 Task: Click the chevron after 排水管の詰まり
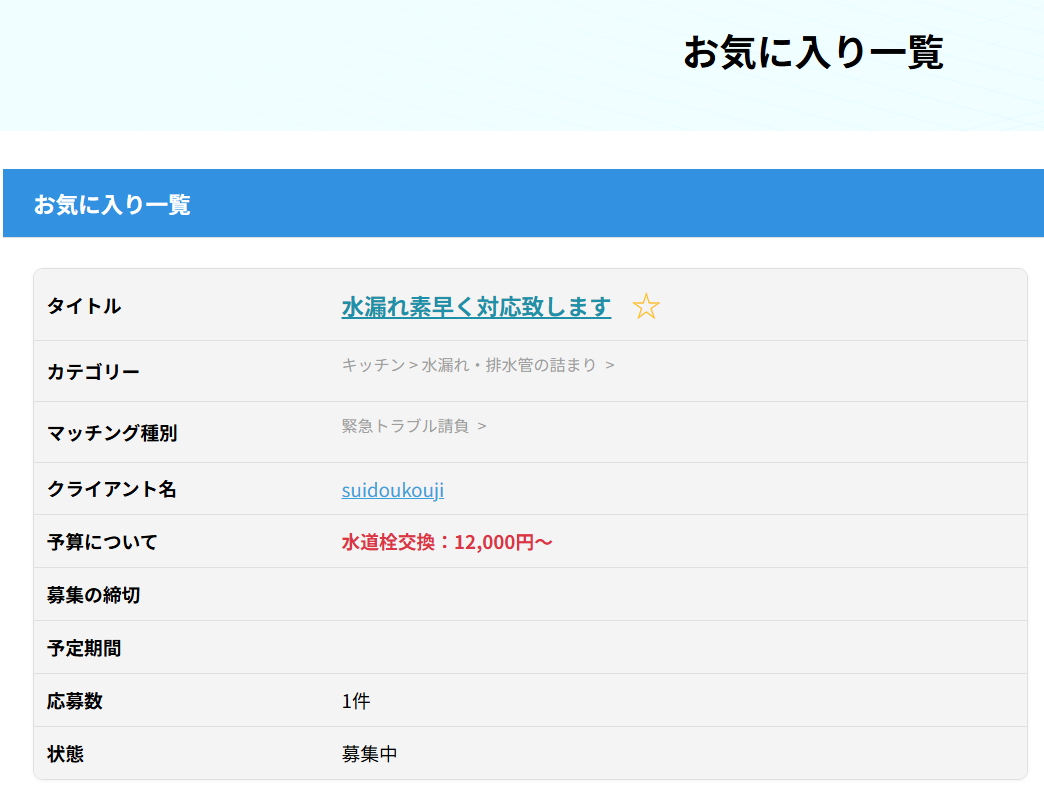coord(610,365)
